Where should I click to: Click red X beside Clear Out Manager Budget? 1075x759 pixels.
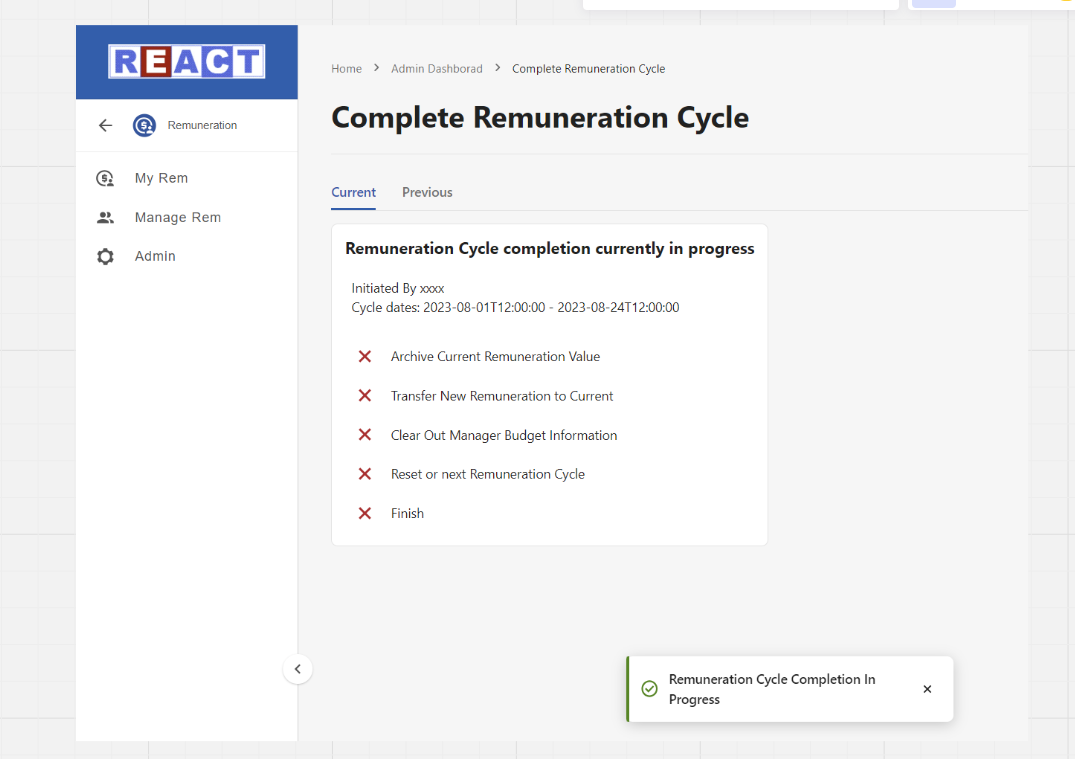point(365,435)
